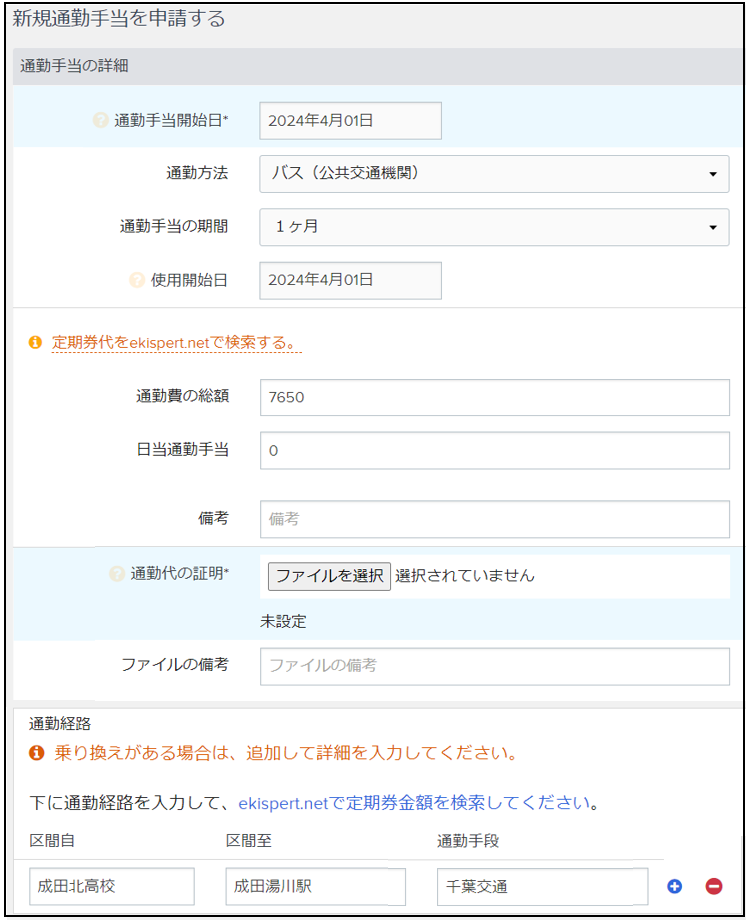746x920 pixels.
Task: Click the 区間自 field containing 成田北高校
Action: (x=112, y=886)
